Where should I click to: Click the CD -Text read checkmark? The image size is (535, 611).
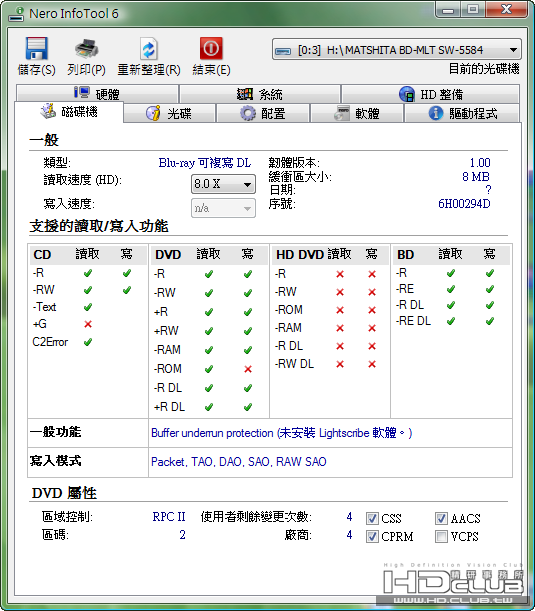pyautogui.click(x=88, y=307)
